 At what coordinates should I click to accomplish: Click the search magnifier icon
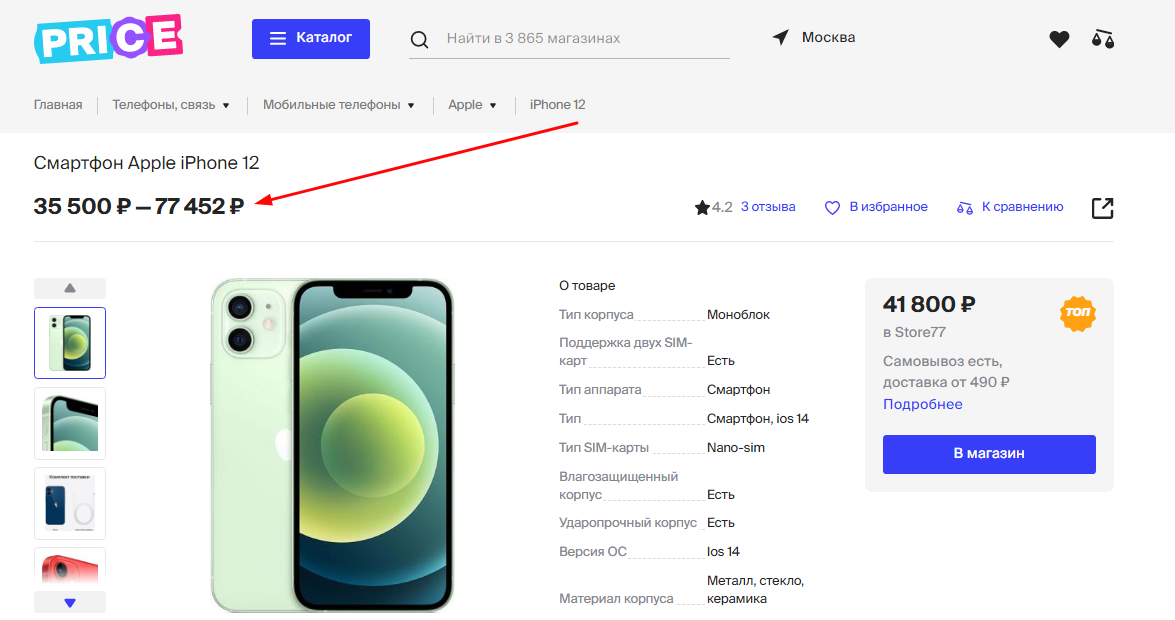click(420, 40)
